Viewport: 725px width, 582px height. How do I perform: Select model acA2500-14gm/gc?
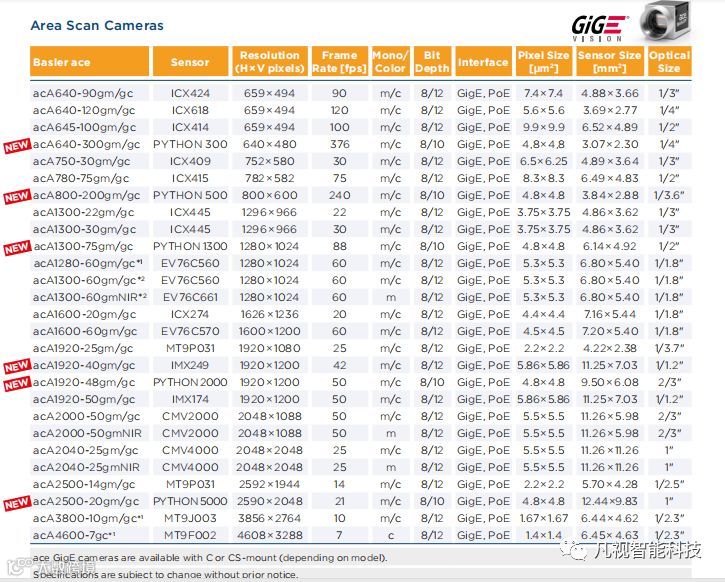pos(84,484)
